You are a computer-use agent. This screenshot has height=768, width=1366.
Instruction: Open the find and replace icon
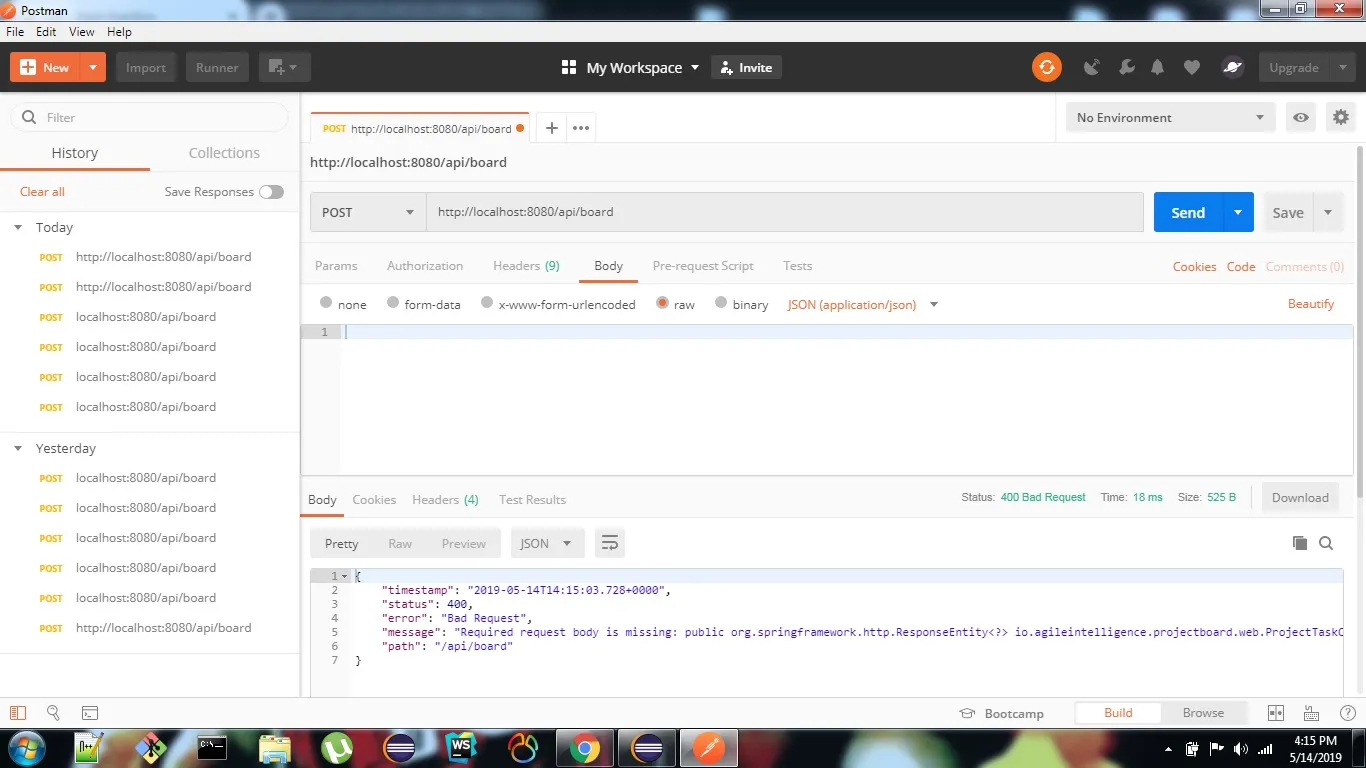click(53, 713)
